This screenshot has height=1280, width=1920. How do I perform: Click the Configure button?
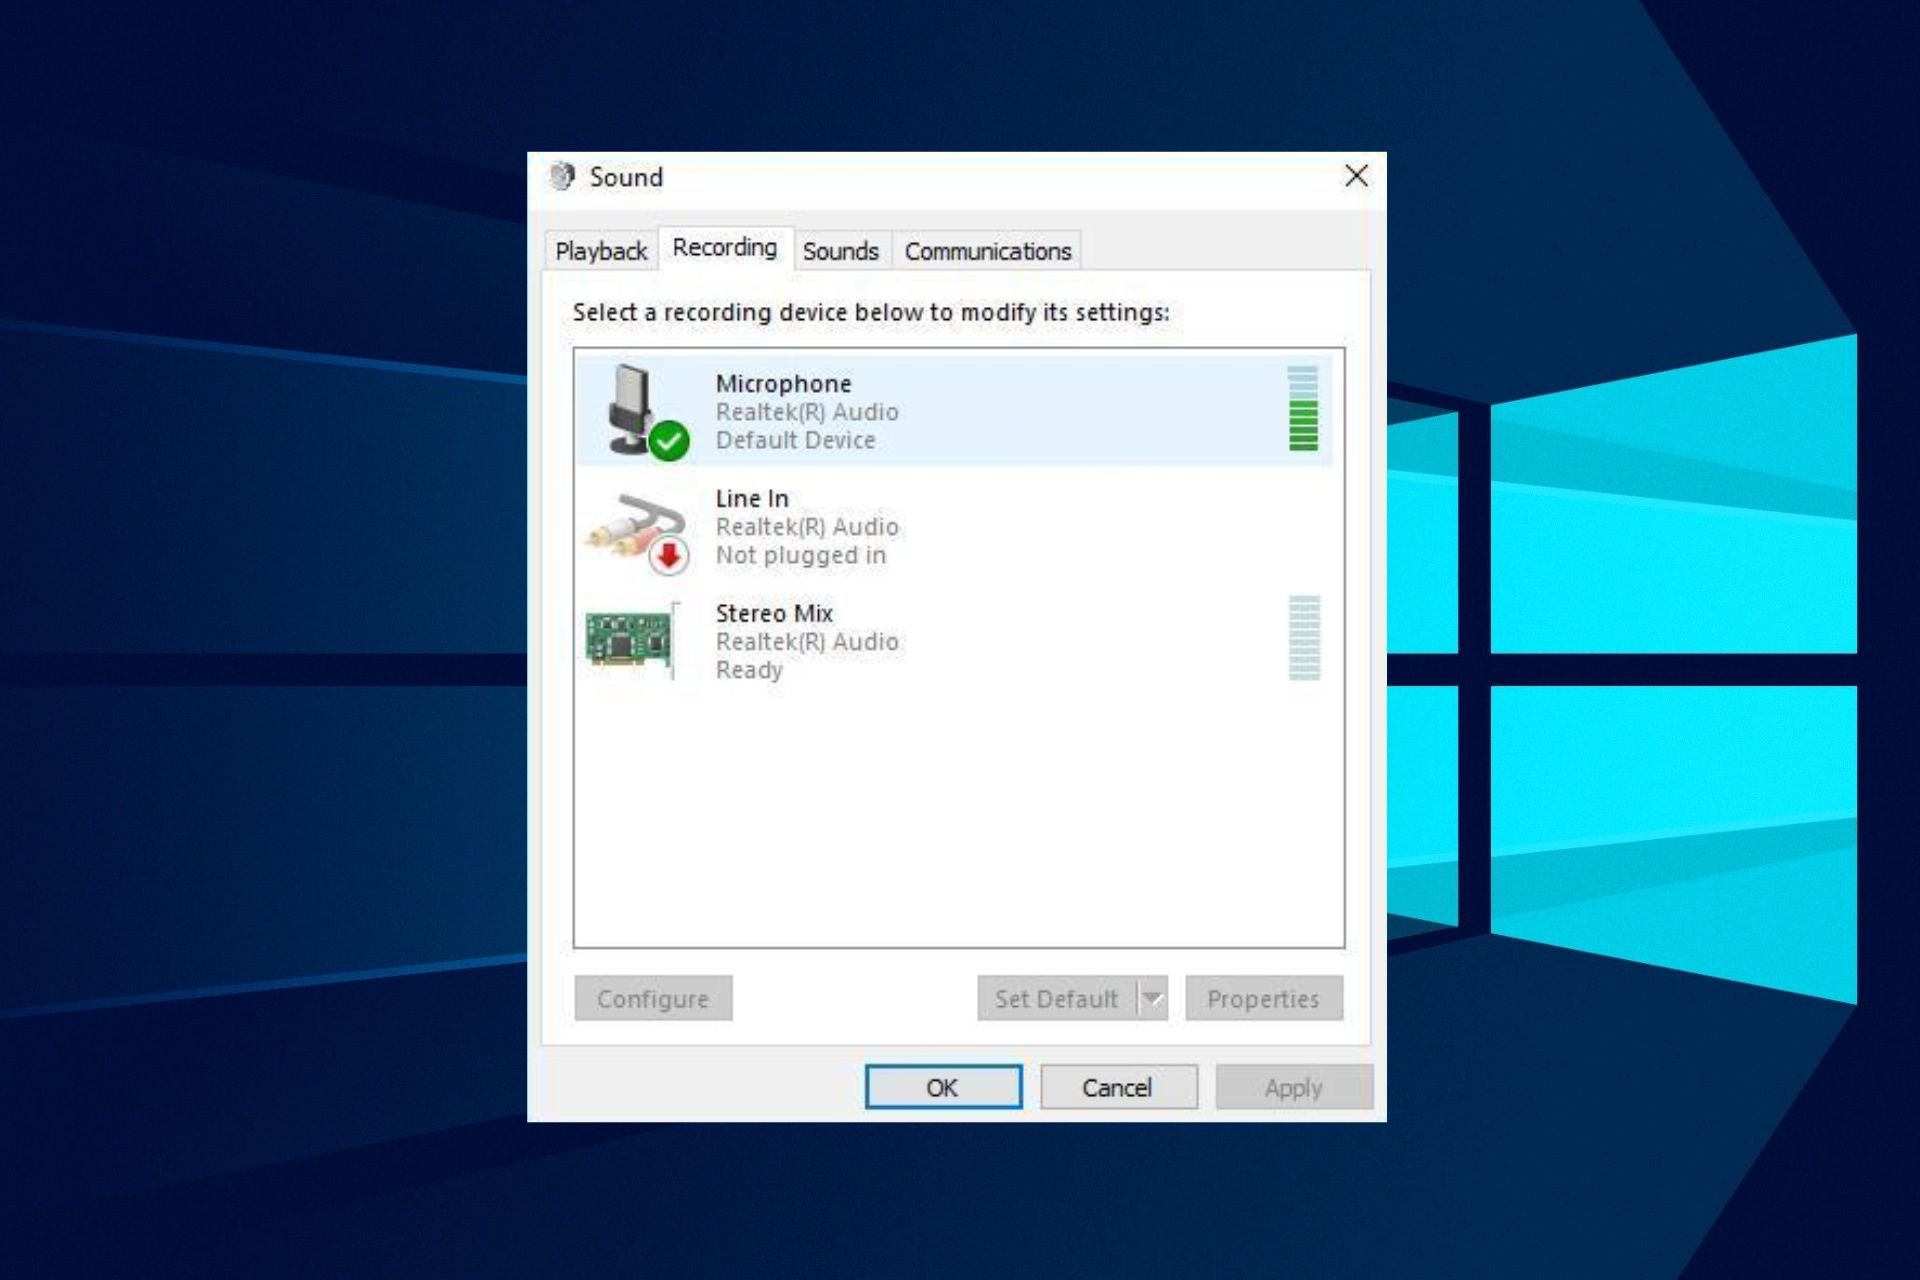[x=653, y=998]
